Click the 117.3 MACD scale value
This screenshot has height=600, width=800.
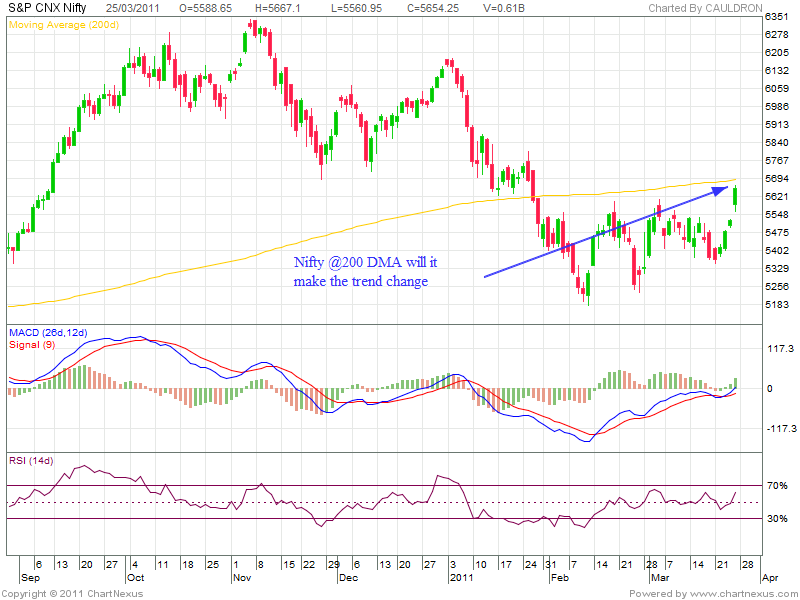point(777,349)
